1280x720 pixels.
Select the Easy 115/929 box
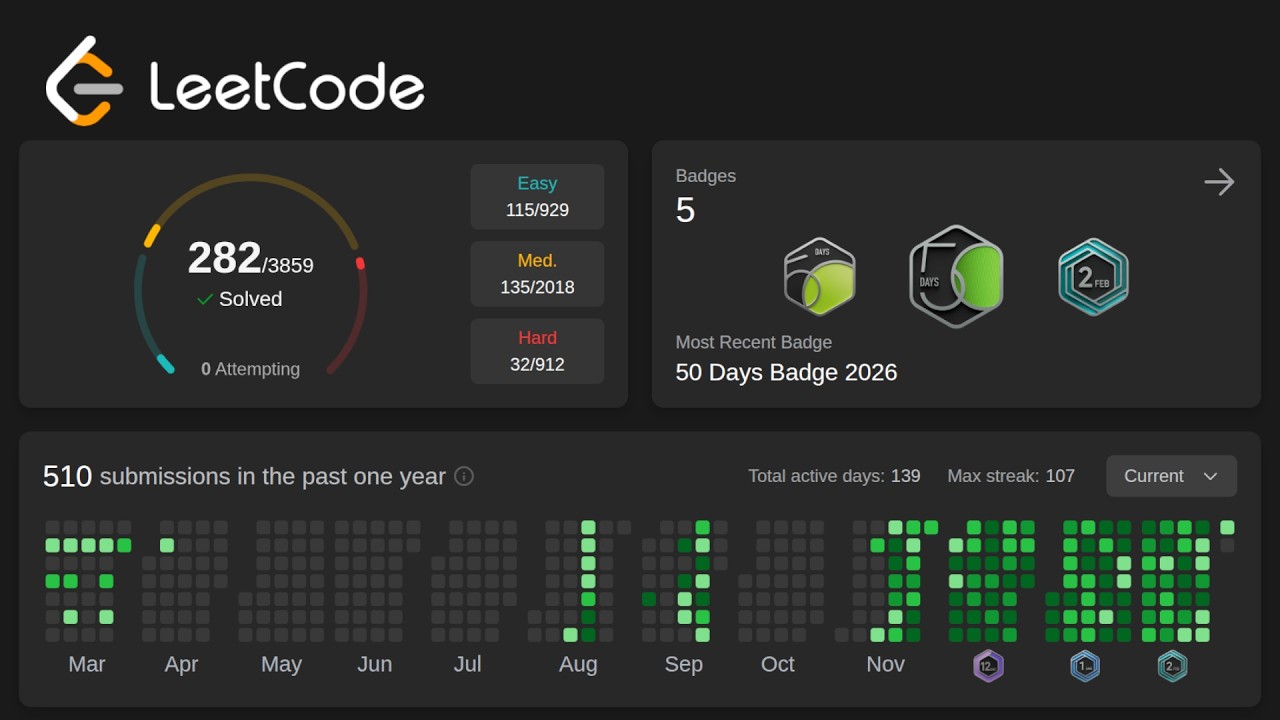click(x=537, y=197)
